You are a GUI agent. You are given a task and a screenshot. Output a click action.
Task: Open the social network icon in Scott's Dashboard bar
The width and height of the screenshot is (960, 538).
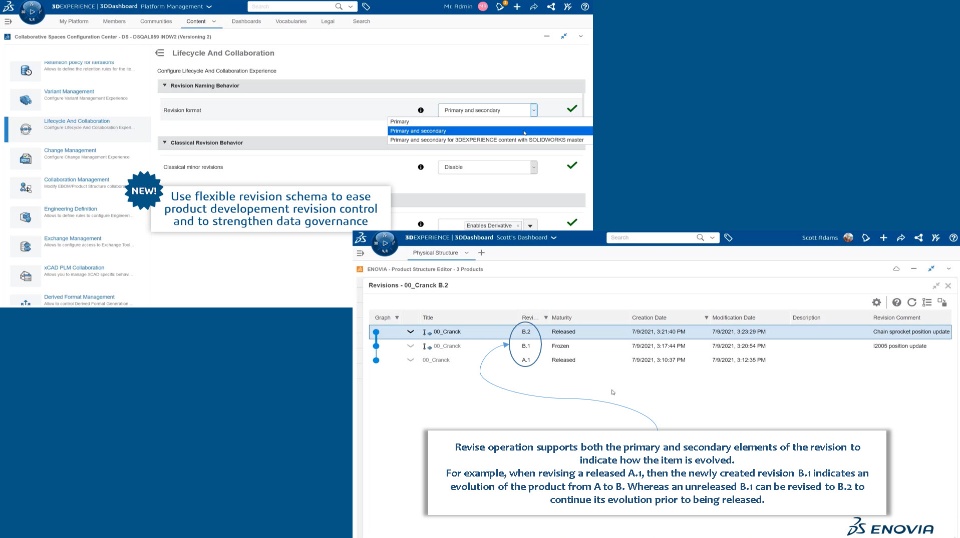[918, 237]
